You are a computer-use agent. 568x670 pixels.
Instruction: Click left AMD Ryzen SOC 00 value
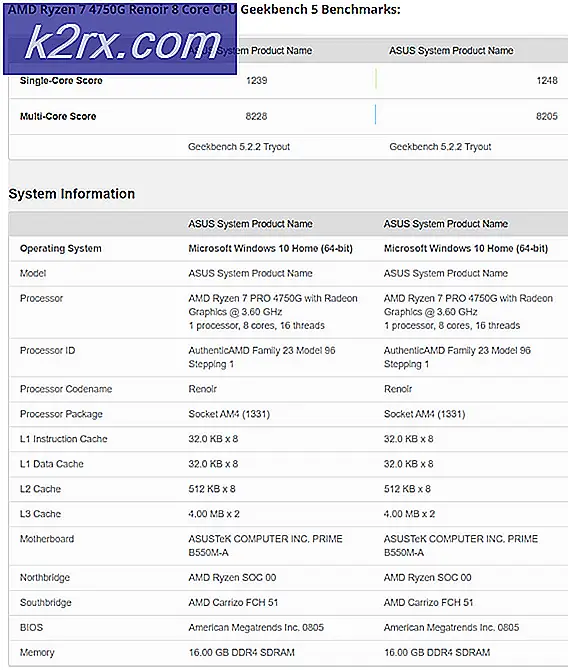point(232,578)
